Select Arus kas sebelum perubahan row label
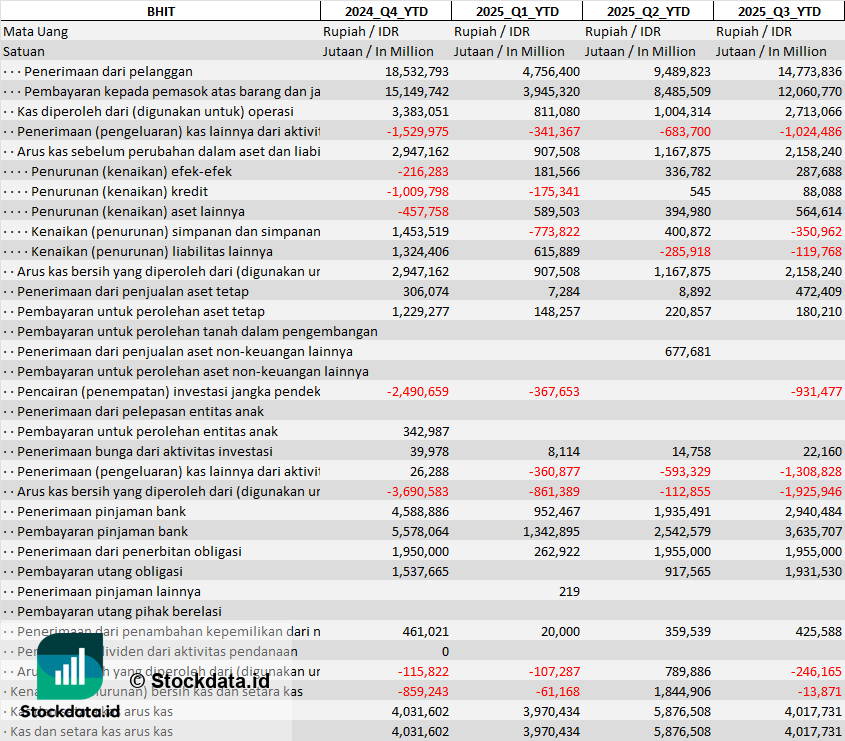The height and width of the screenshot is (741, 845). click(x=169, y=151)
